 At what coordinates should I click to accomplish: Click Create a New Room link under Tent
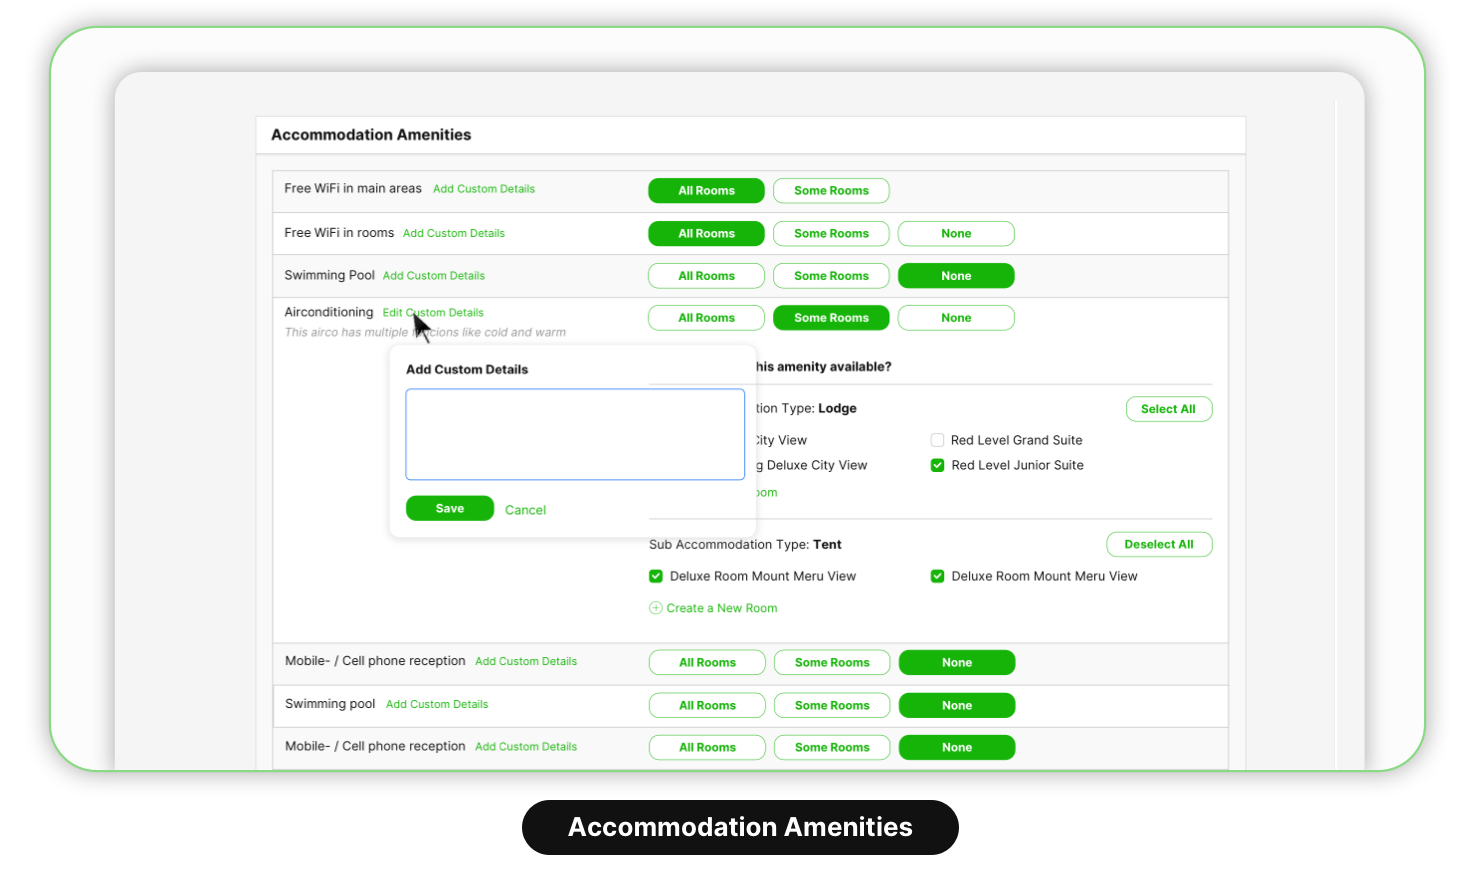[x=721, y=608]
